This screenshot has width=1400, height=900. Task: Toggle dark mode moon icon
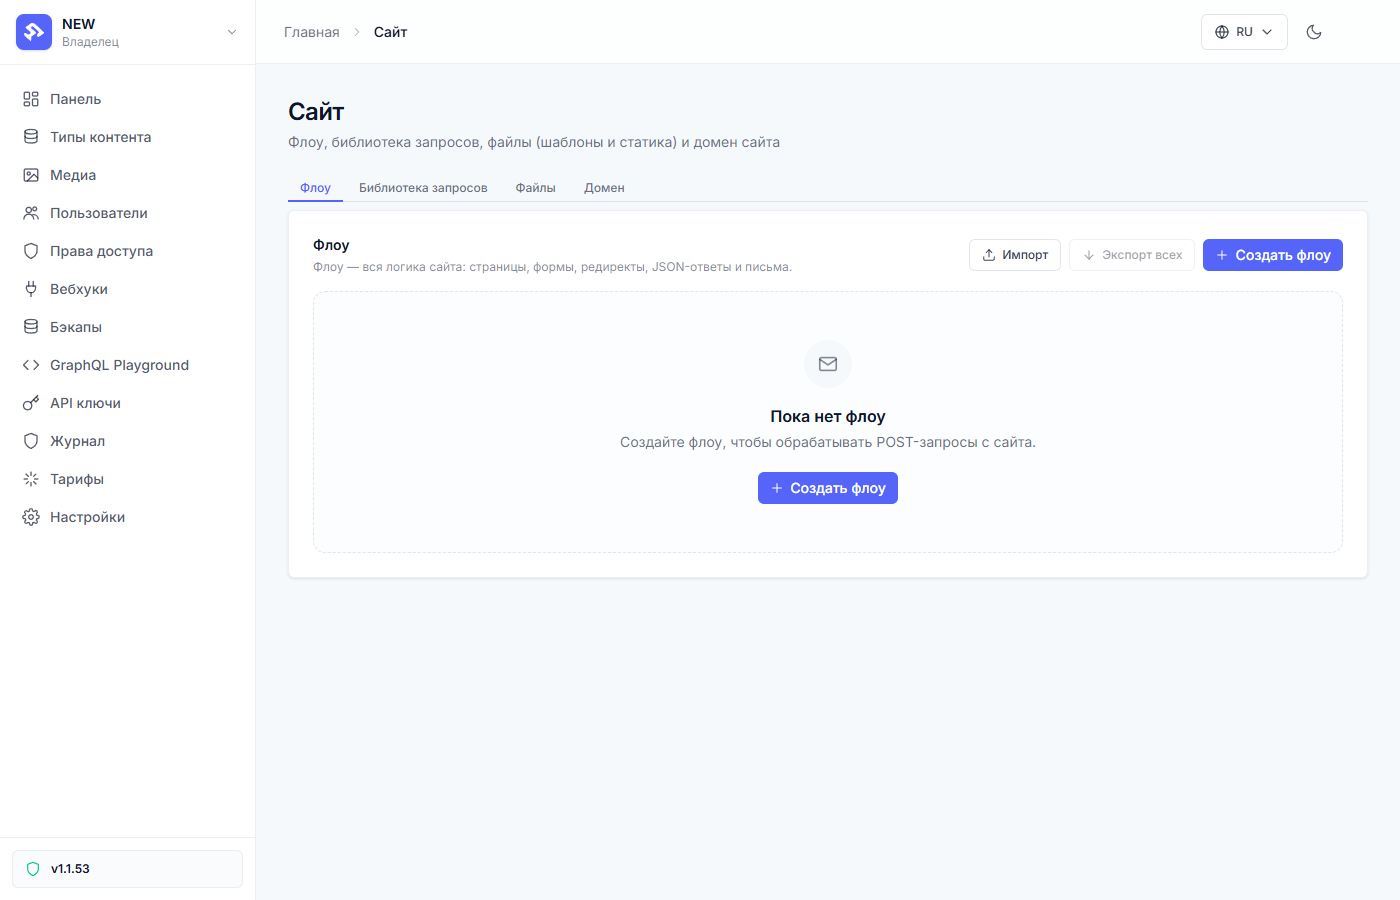click(1314, 32)
